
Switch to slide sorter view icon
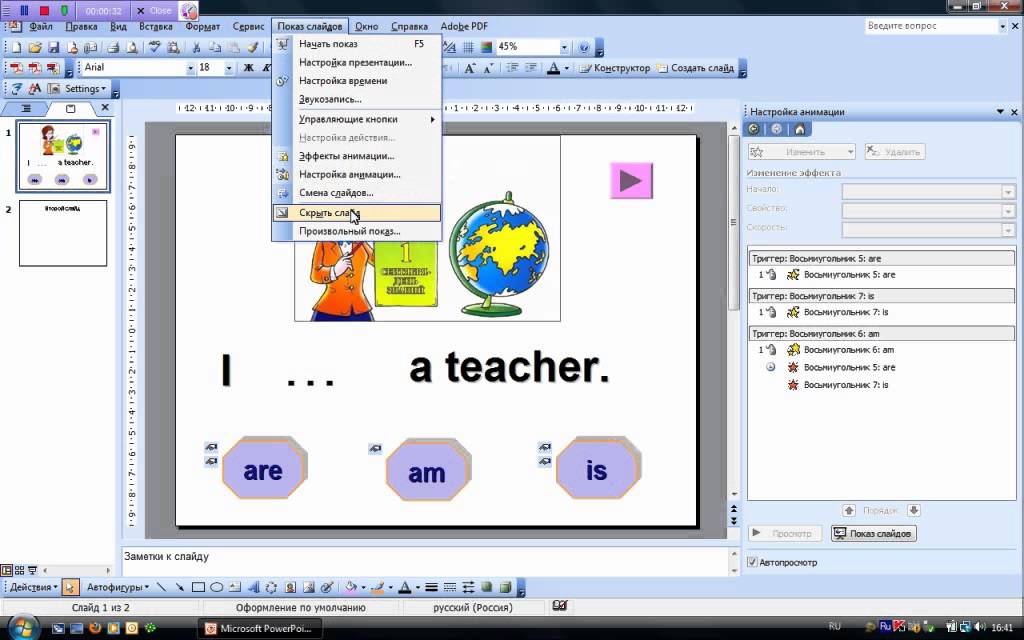[20, 570]
